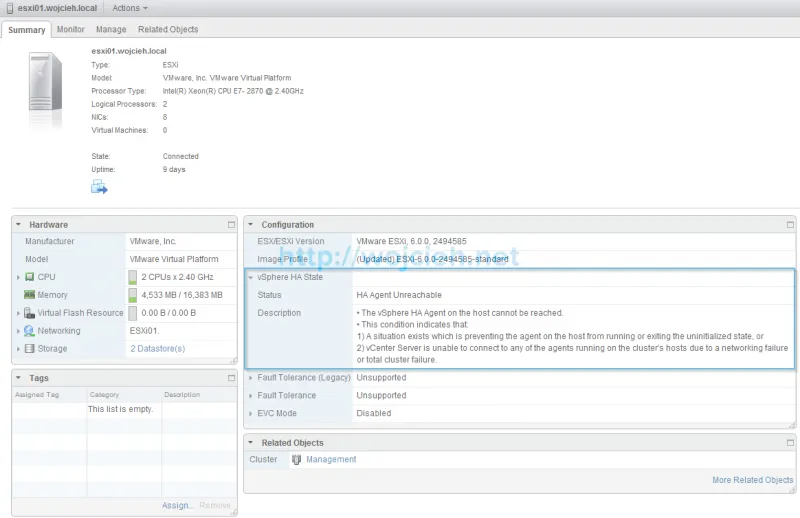Viewport: 800px width, 518px height.
Task: Open More Related Objects link
Action: click(753, 480)
